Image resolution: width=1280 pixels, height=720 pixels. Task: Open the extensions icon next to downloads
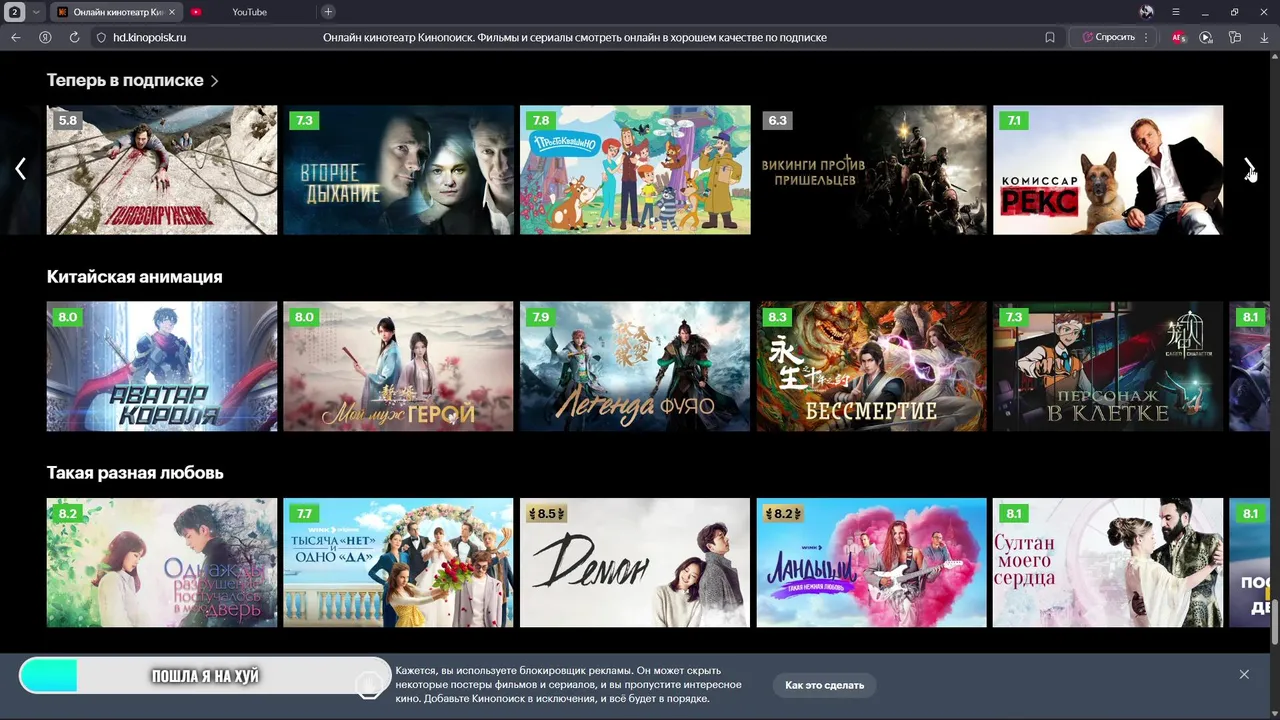tap(1235, 37)
